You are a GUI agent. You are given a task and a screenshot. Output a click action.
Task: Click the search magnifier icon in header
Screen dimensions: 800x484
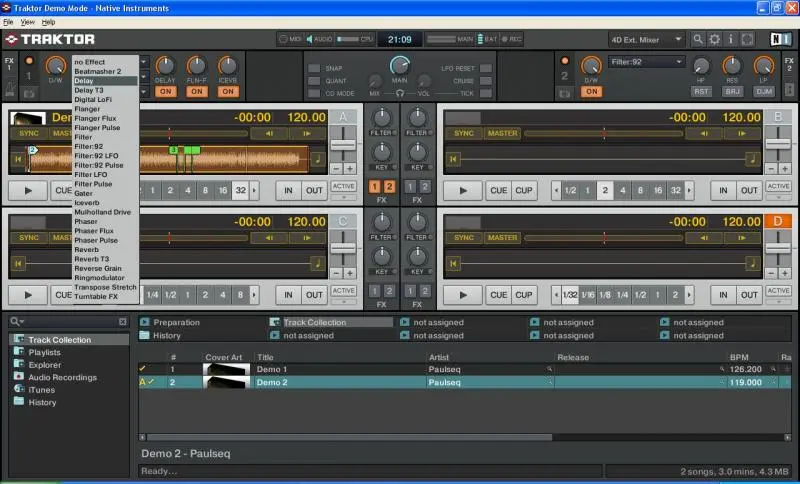[698, 39]
